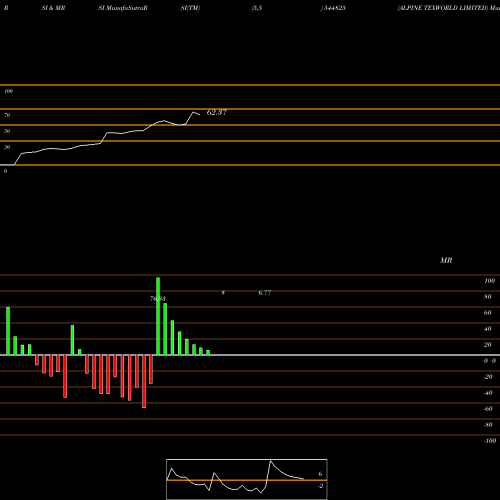Click the 76.83 value above the bars
The width and height of the screenshot is (500, 500).
158,299
